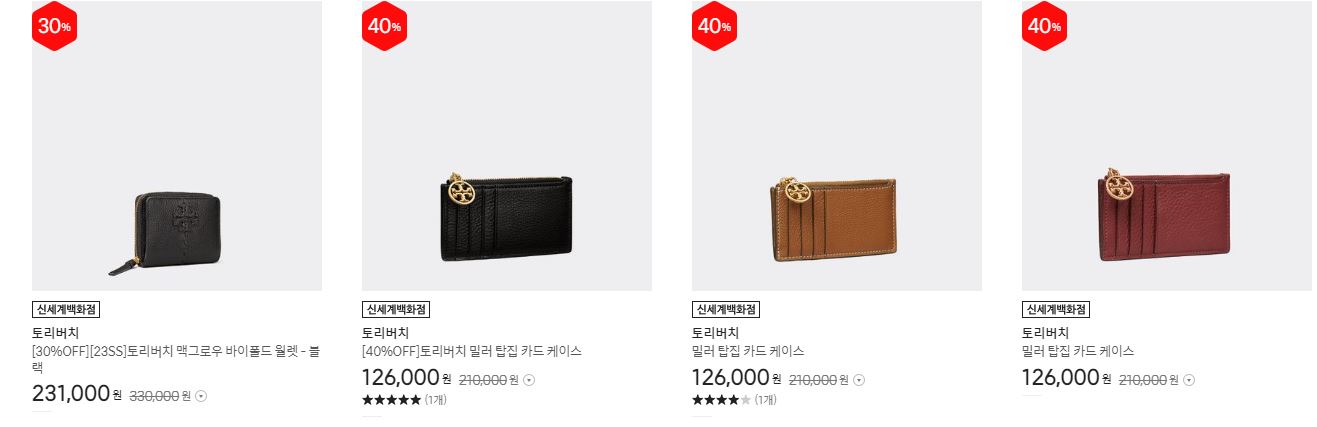Click the 40% badge on black card case
The width and height of the screenshot is (1317, 427).
(x=385, y=26)
